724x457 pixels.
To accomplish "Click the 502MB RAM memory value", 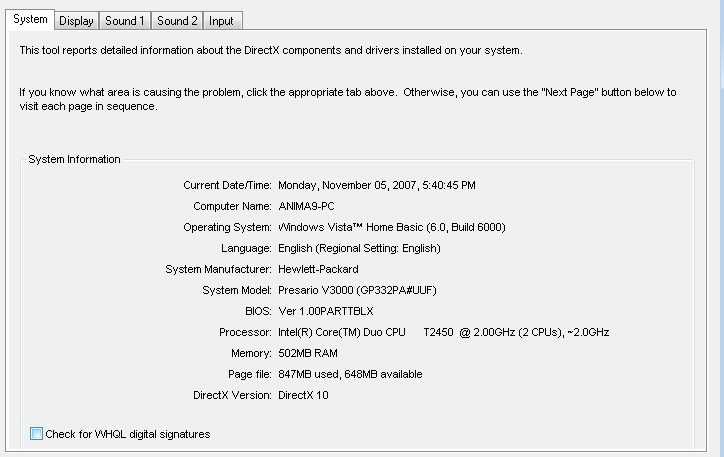I will [x=308, y=353].
